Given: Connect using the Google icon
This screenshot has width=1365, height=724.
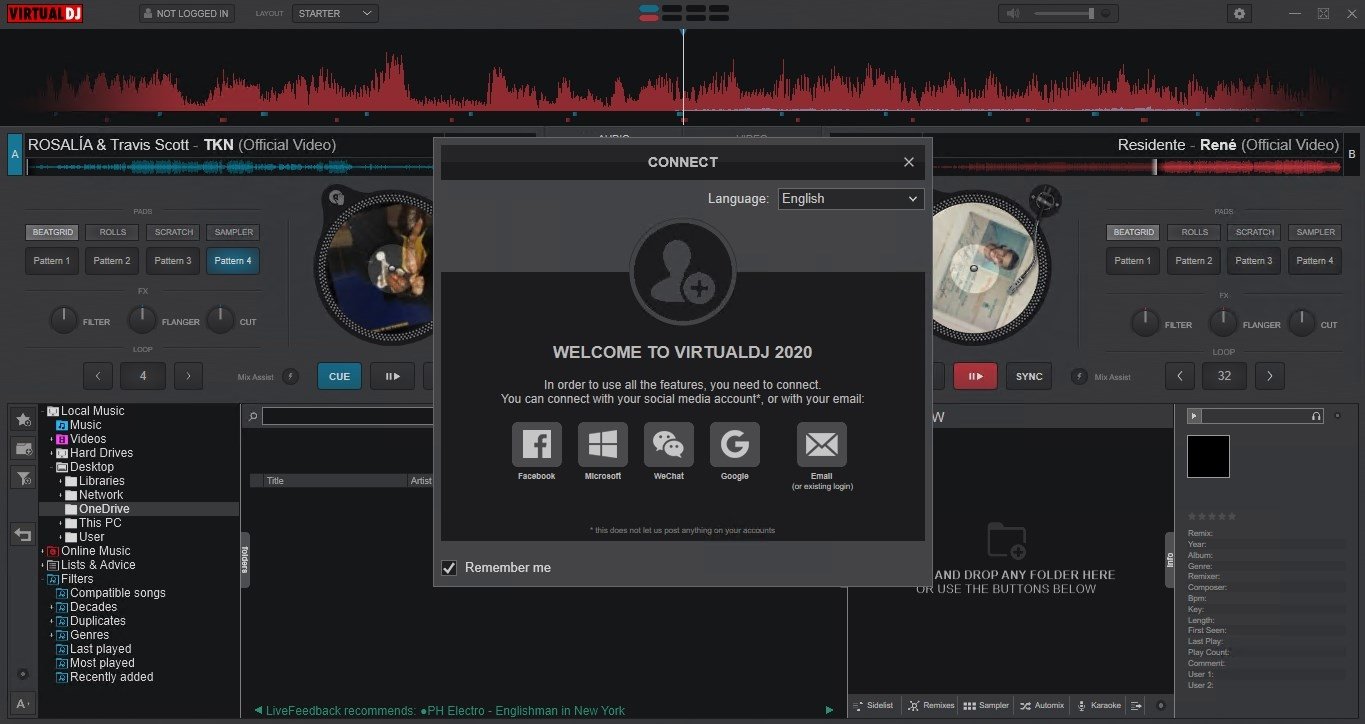Looking at the screenshot, I should 735,444.
